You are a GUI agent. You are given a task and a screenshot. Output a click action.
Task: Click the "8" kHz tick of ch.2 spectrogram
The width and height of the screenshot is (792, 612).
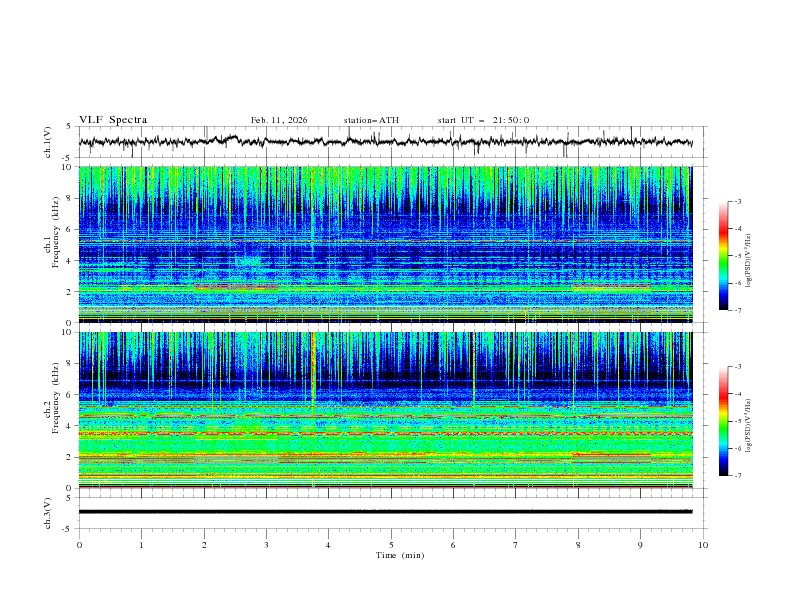pyautogui.click(x=71, y=364)
